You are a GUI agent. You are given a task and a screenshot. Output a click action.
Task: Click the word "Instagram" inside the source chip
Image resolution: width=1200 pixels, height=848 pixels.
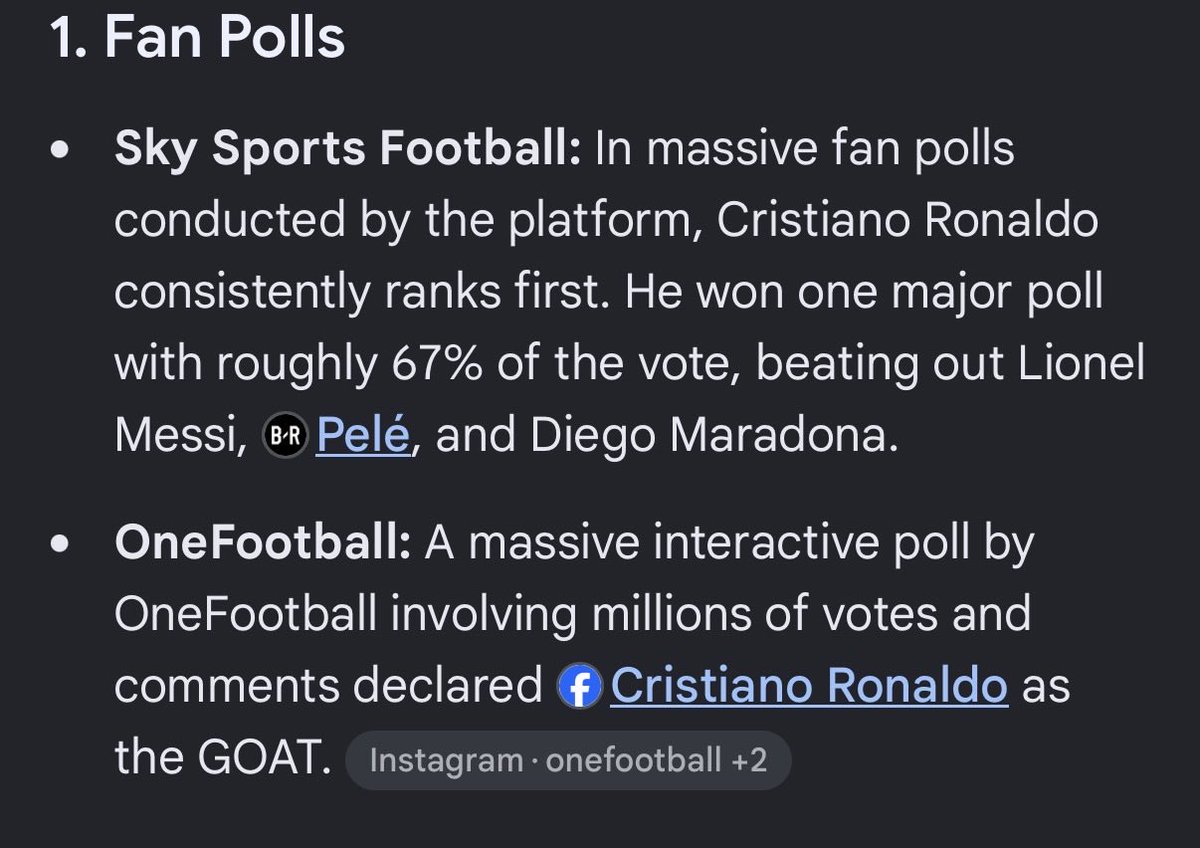446,762
